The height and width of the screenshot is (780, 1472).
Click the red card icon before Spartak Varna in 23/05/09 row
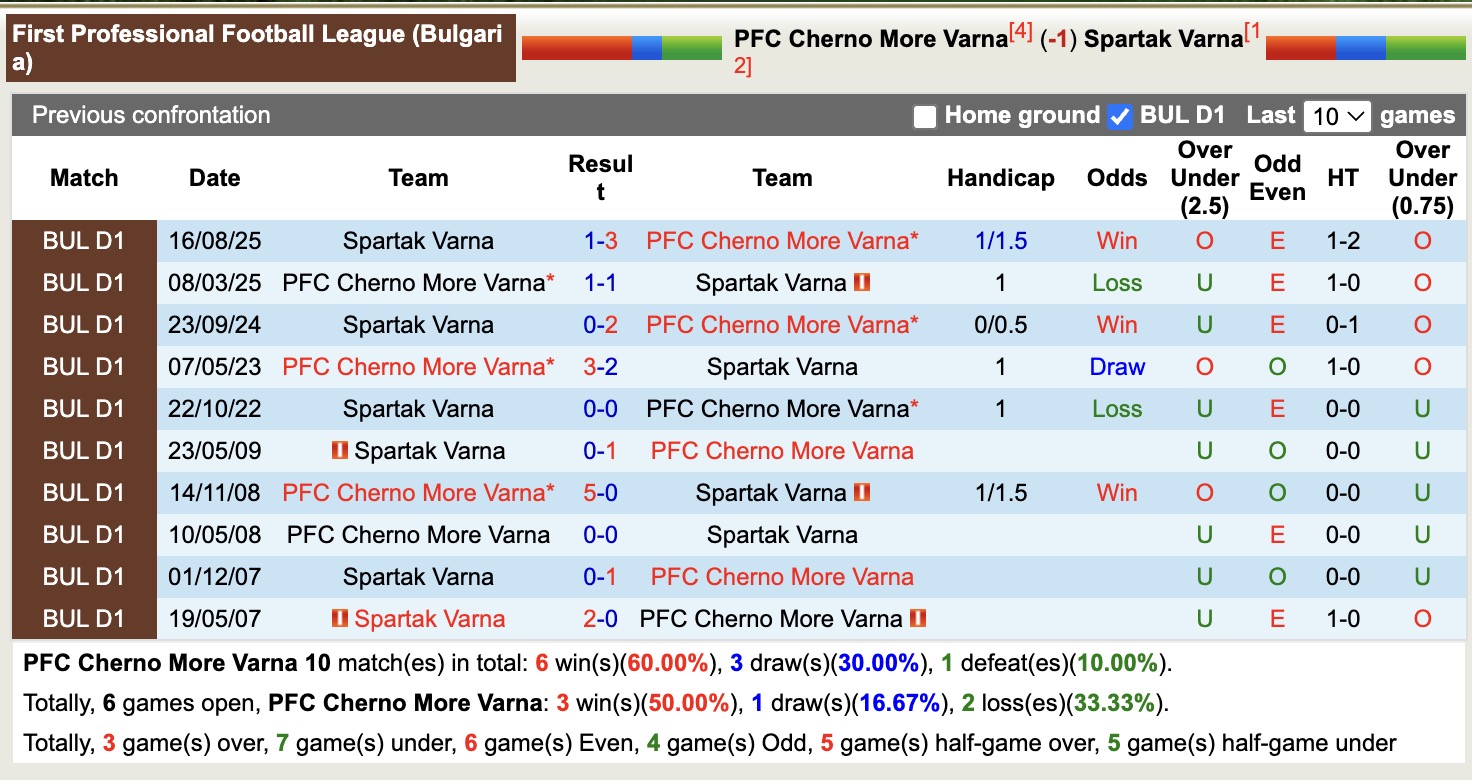pos(341,451)
